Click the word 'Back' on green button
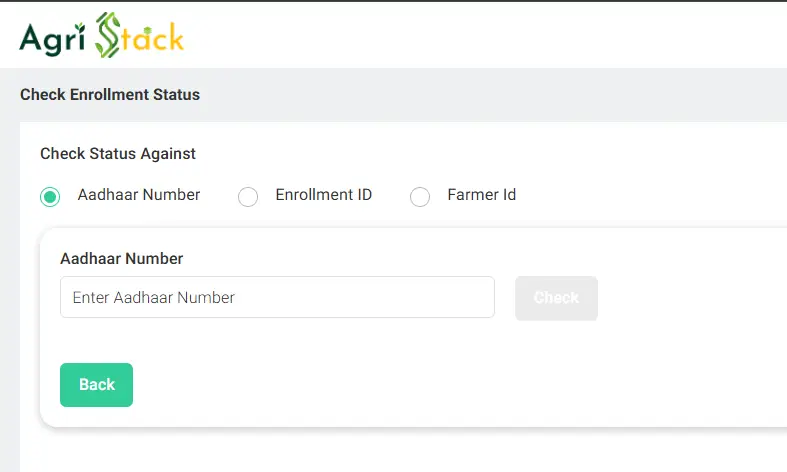This screenshot has height=472, width=787. point(96,385)
